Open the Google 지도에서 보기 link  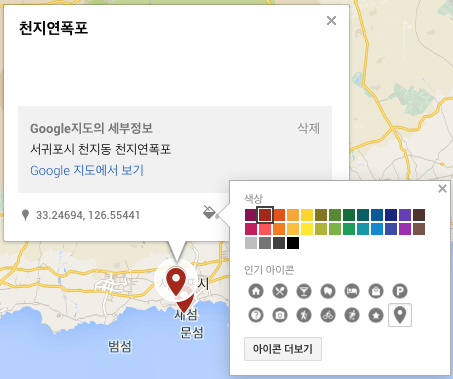(x=87, y=170)
